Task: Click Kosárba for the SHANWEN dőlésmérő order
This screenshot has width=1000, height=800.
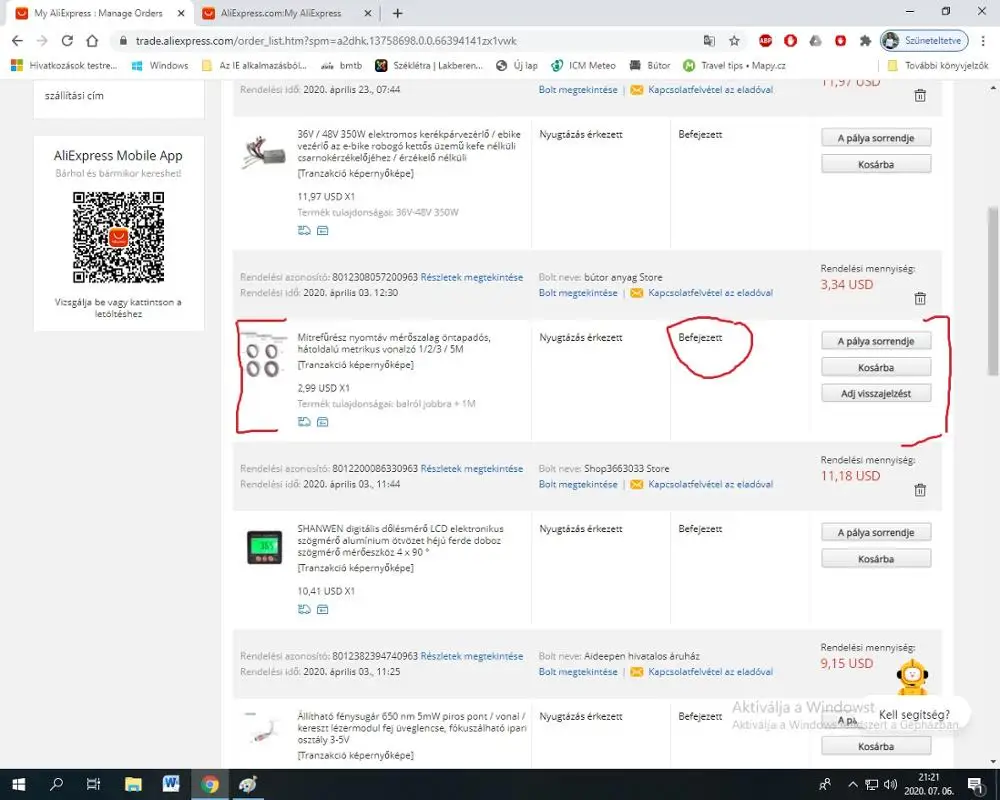Action: 876,559
